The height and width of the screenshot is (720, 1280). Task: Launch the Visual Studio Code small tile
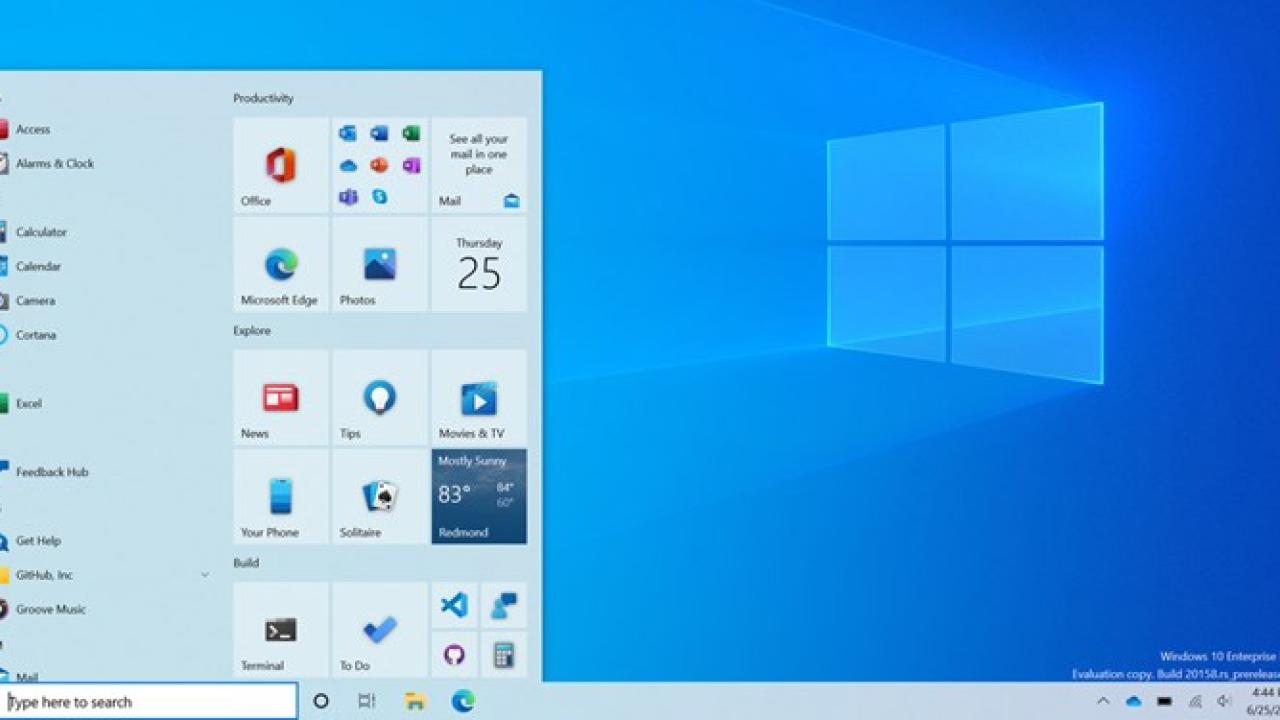(x=454, y=605)
